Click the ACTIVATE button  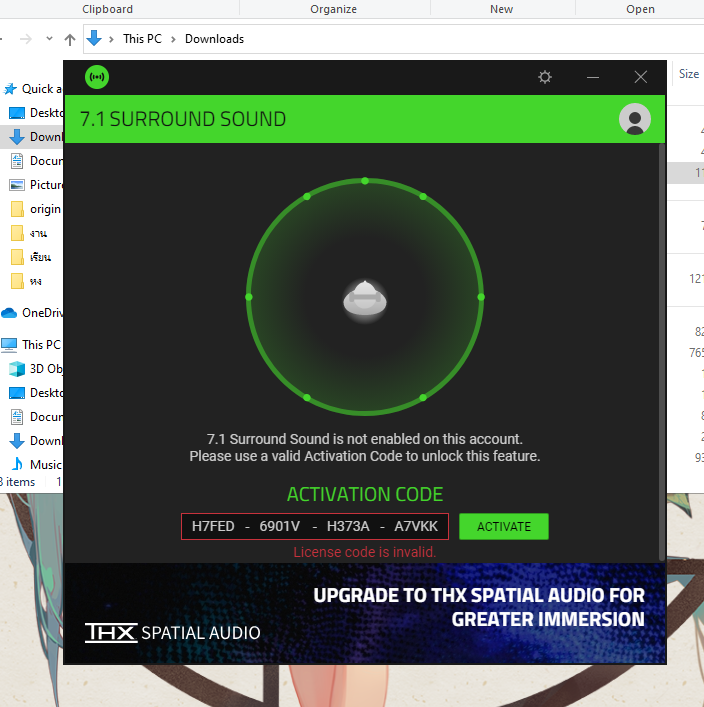(504, 526)
